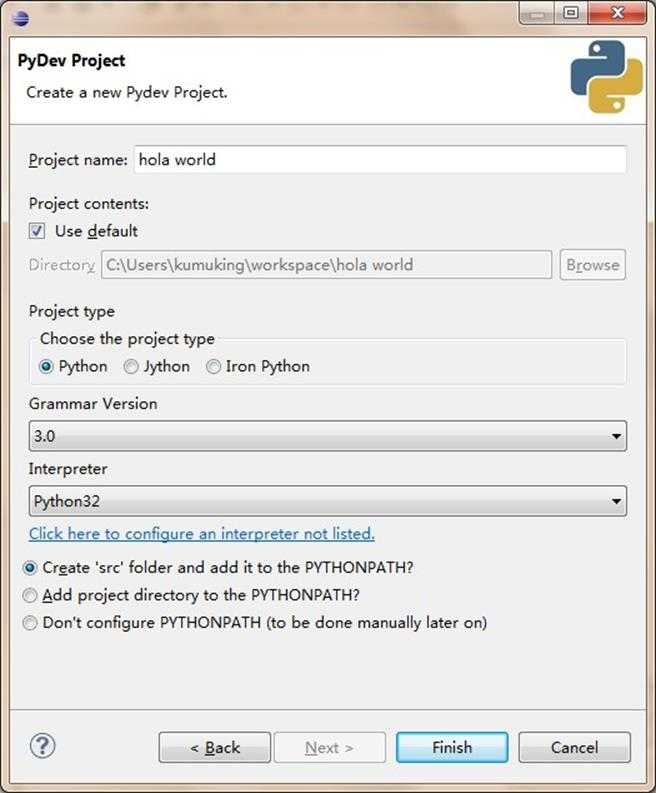Go back with the Back button
Viewport: 656px width, 793px height.
[214, 748]
